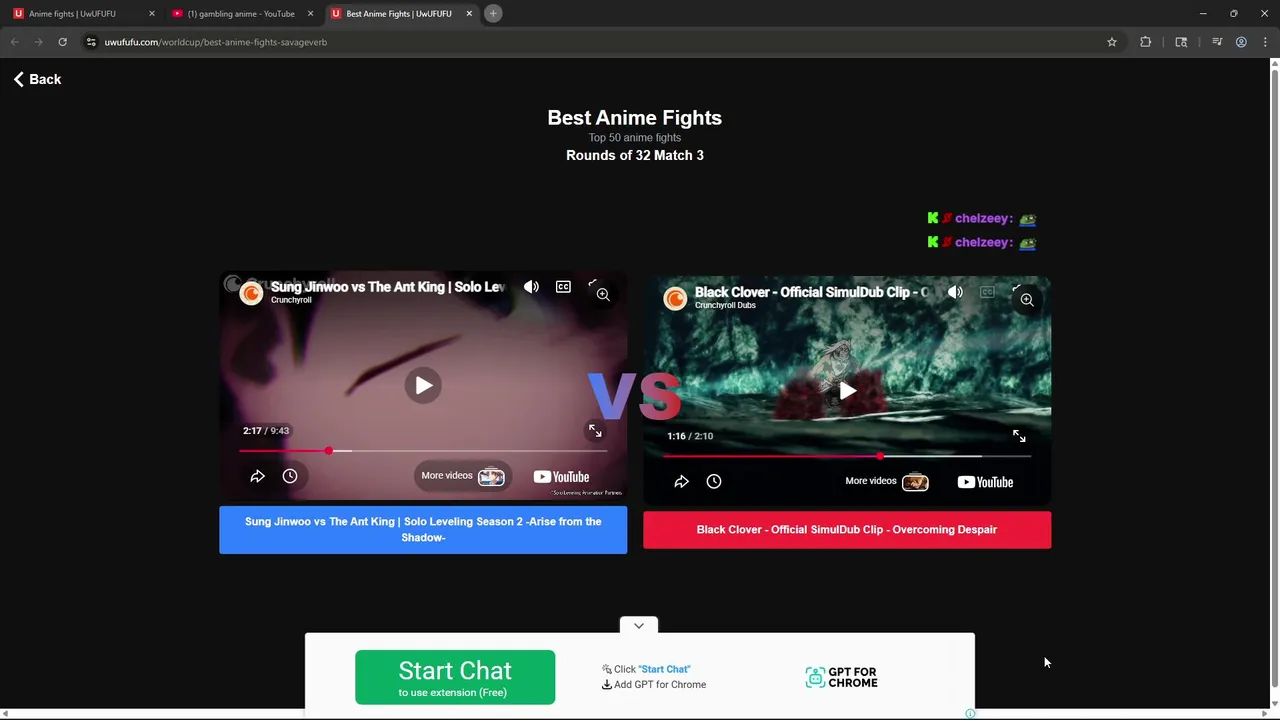Close the Best Anime Fights tab

(x=468, y=14)
